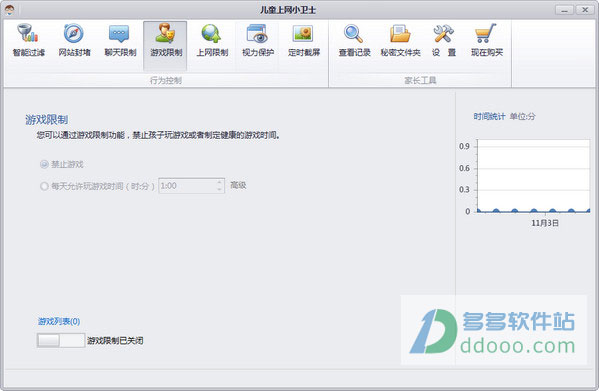Open the 高级 advanced link
Screen dimensions: 599x391
pyautogui.click(x=238, y=185)
